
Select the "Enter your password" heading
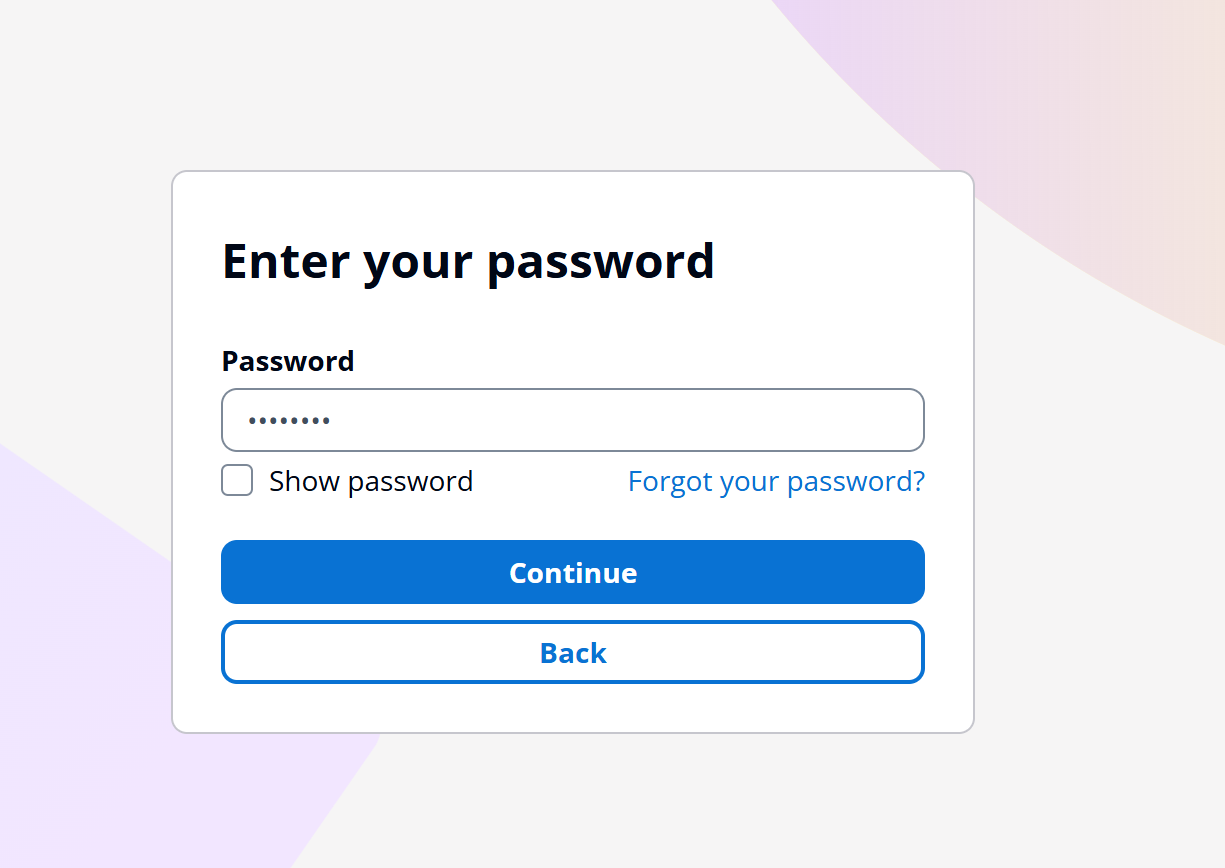(x=468, y=261)
